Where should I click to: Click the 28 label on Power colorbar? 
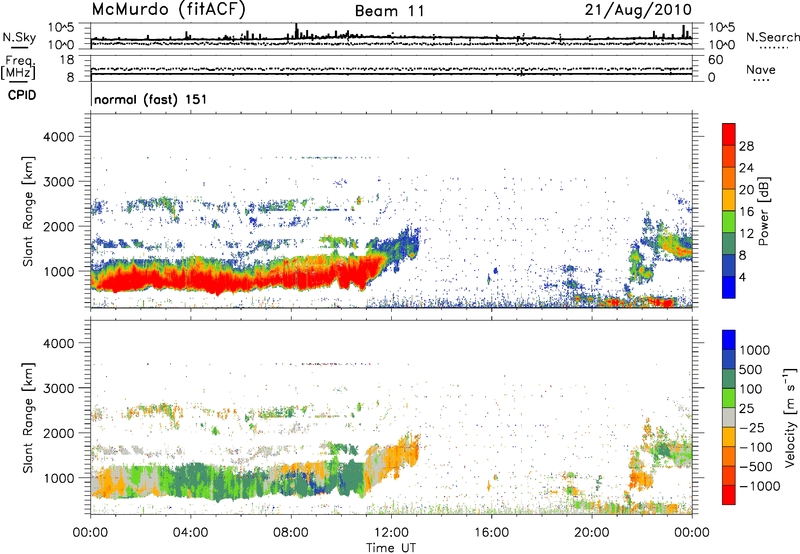(x=746, y=146)
